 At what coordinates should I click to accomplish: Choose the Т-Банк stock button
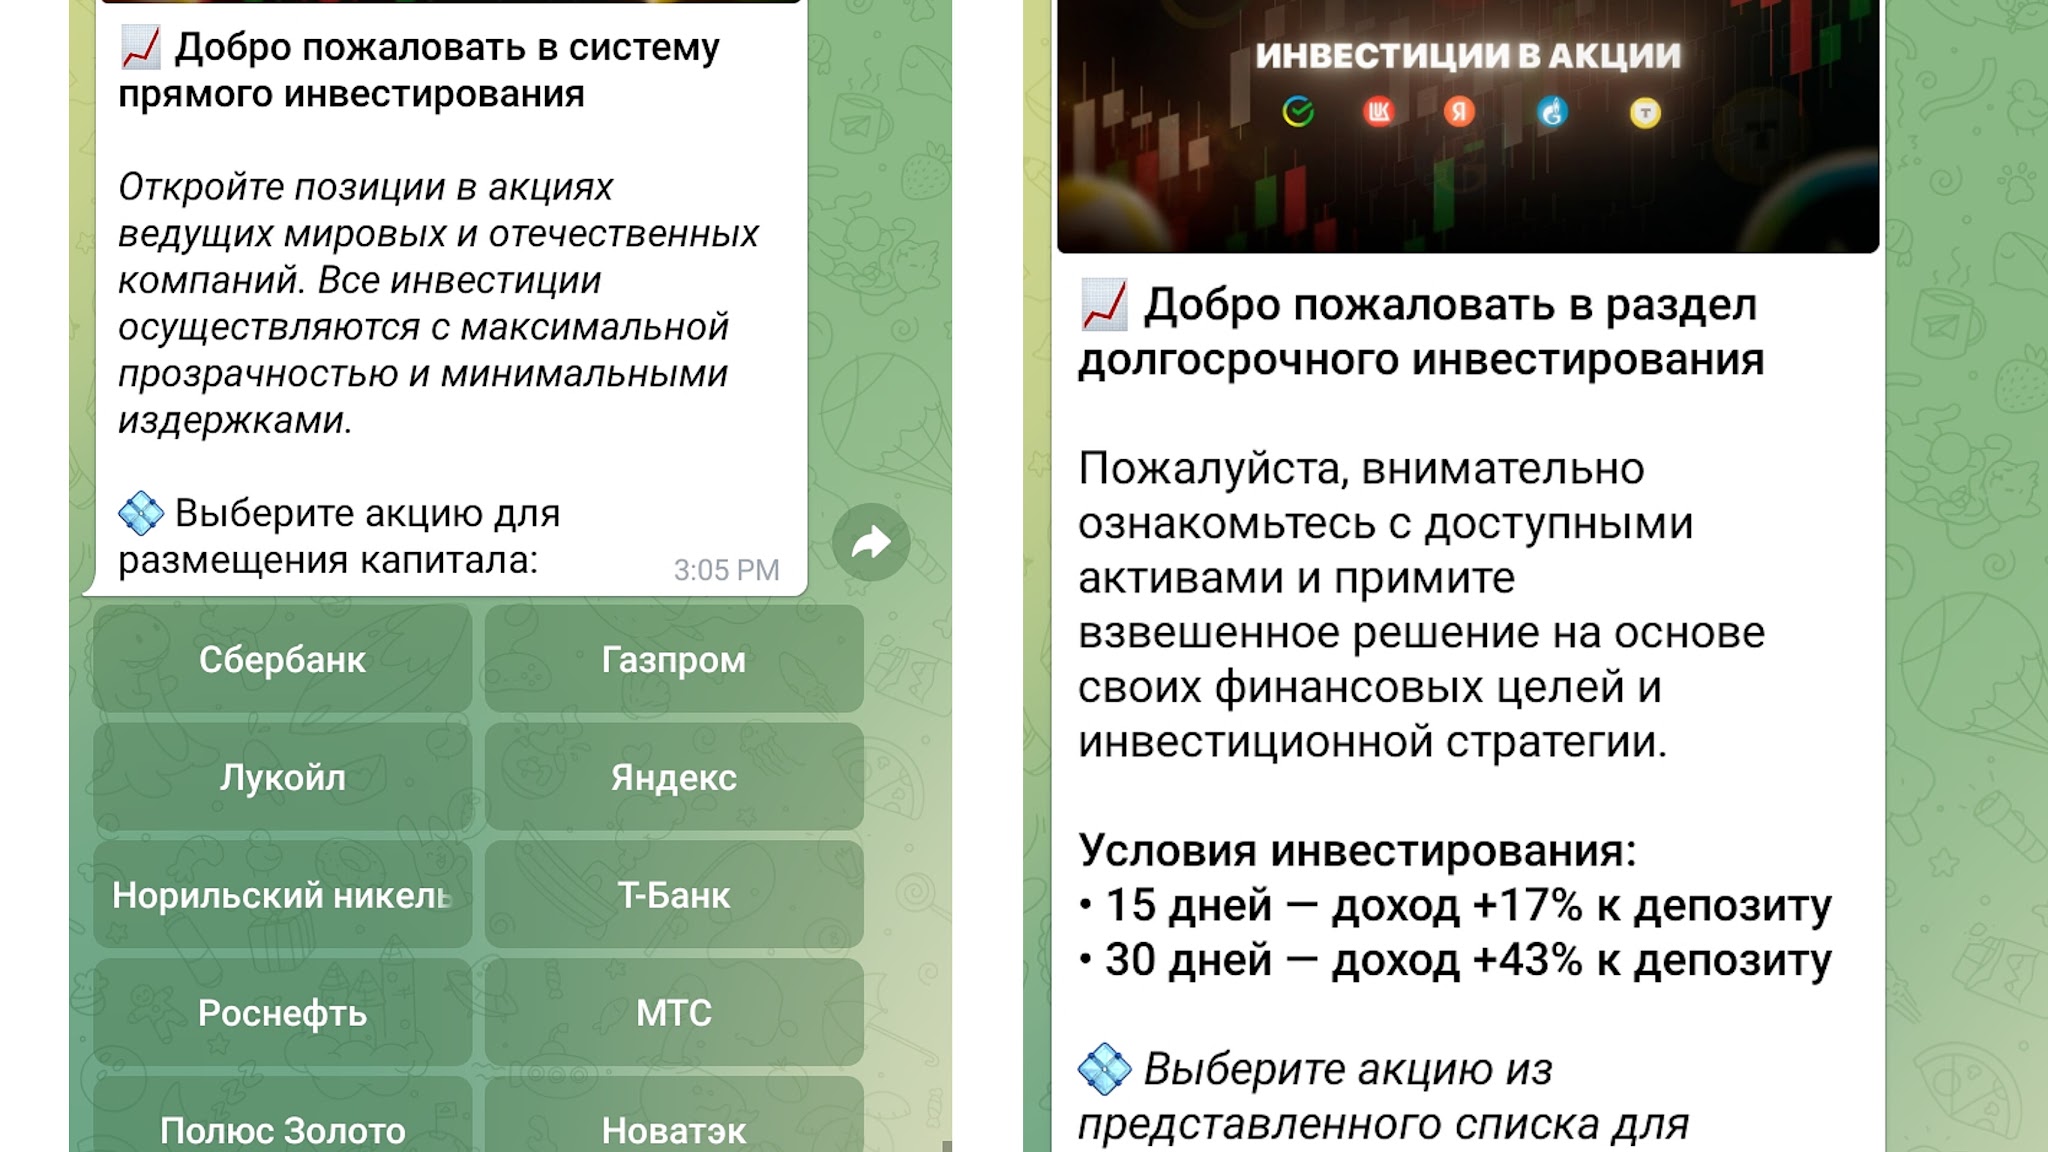674,895
